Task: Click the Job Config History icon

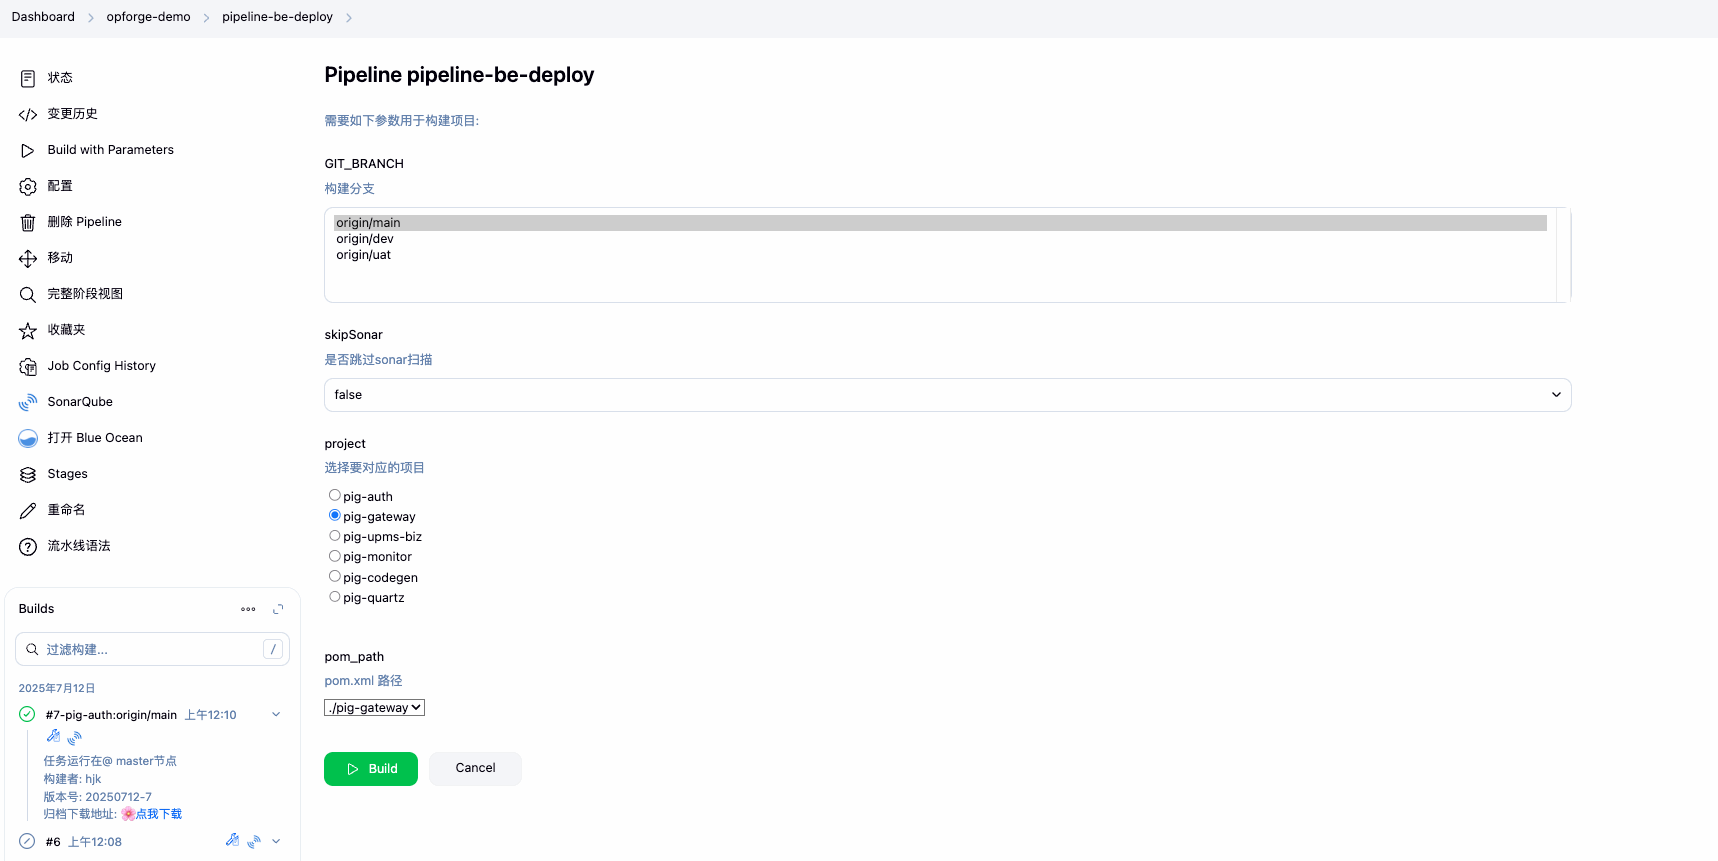Action: click(28, 366)
